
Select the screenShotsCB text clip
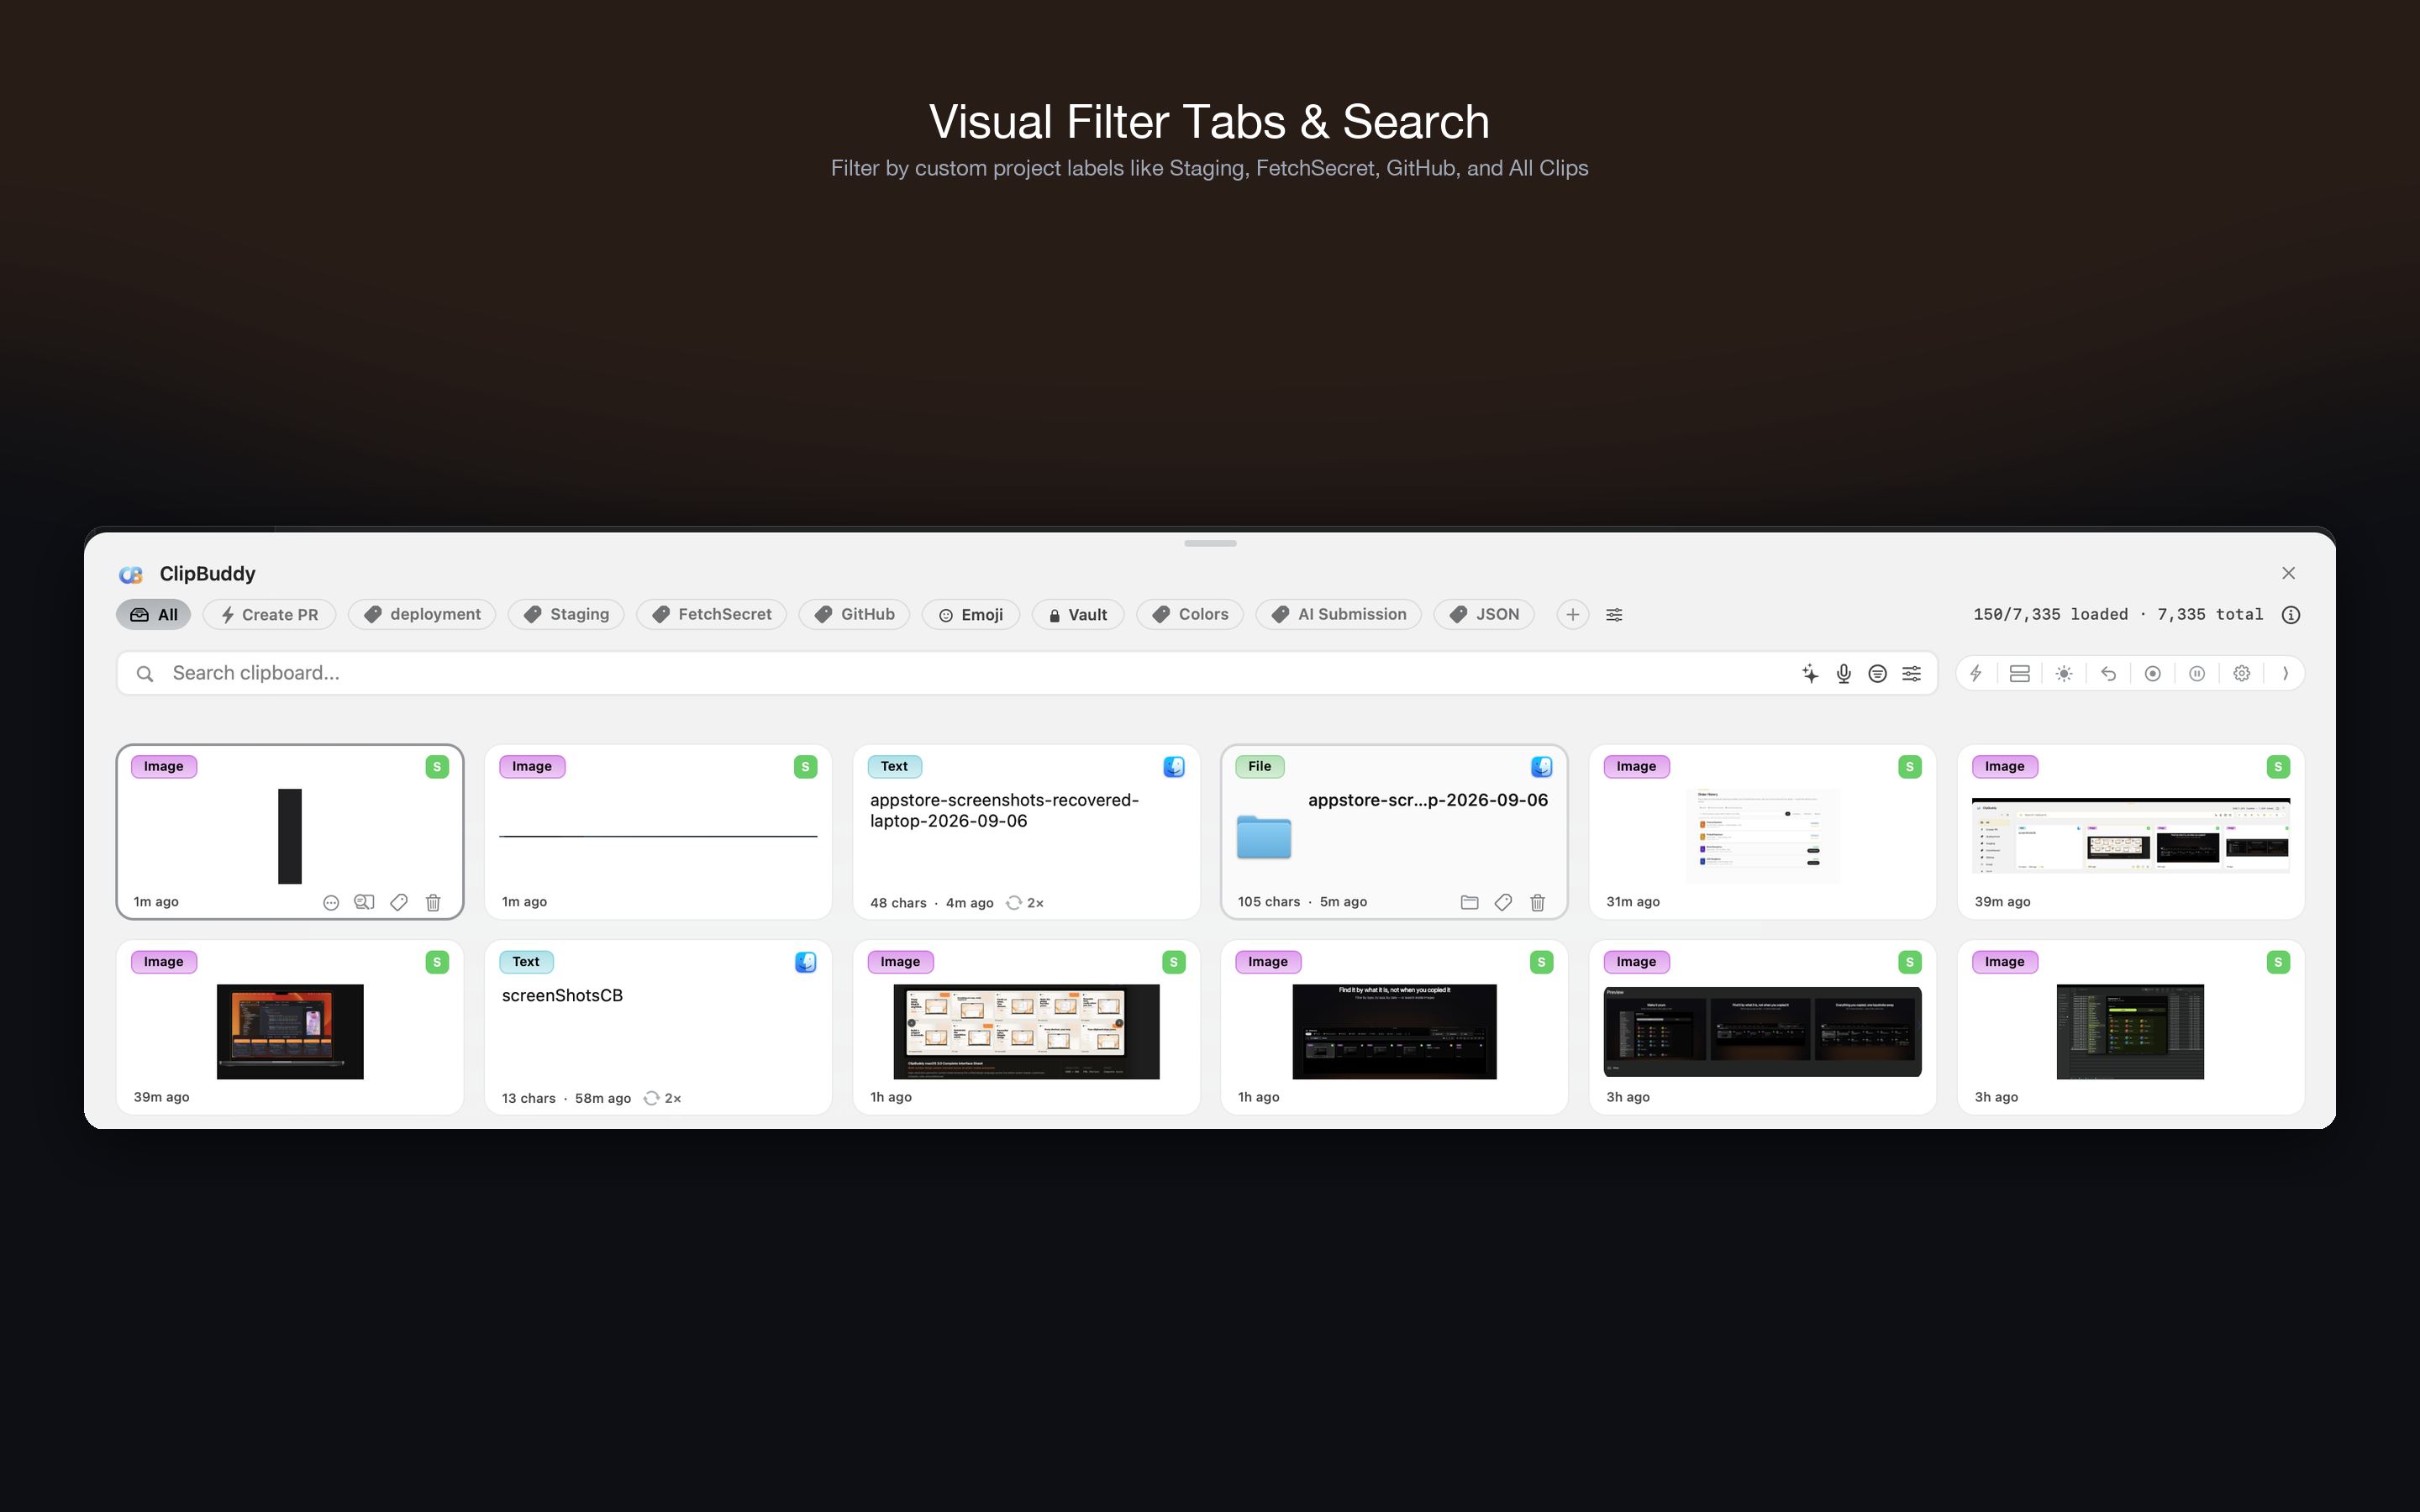(x=658, y=1027)
